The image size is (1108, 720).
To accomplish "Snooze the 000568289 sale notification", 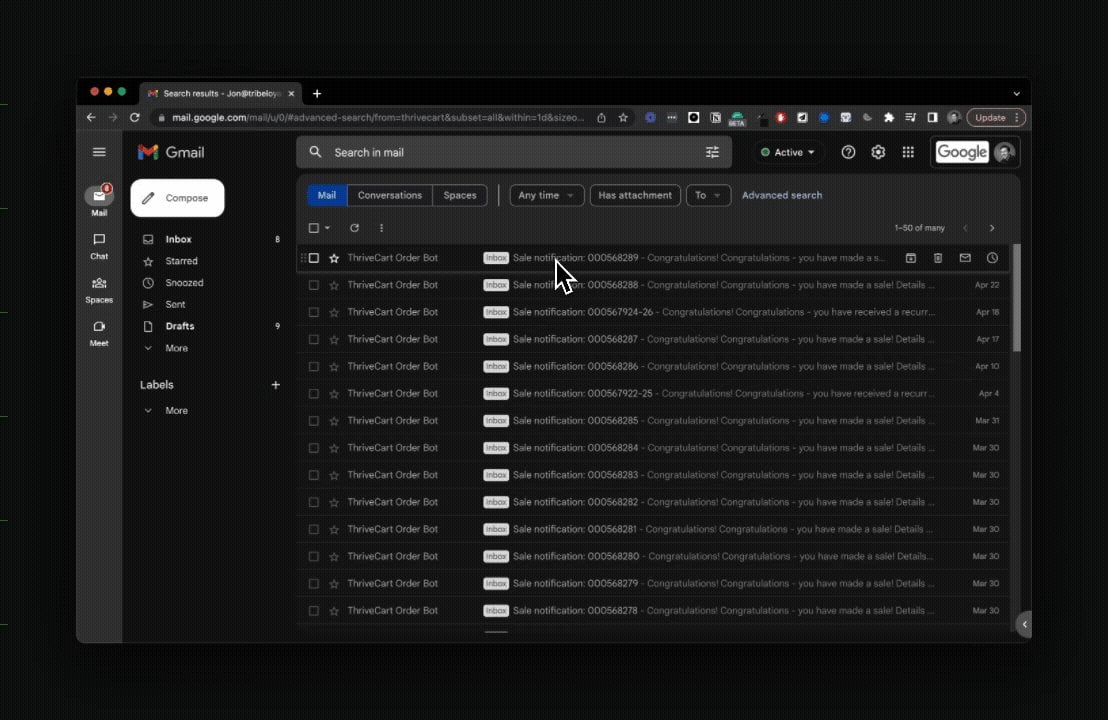I will point(992,258).
